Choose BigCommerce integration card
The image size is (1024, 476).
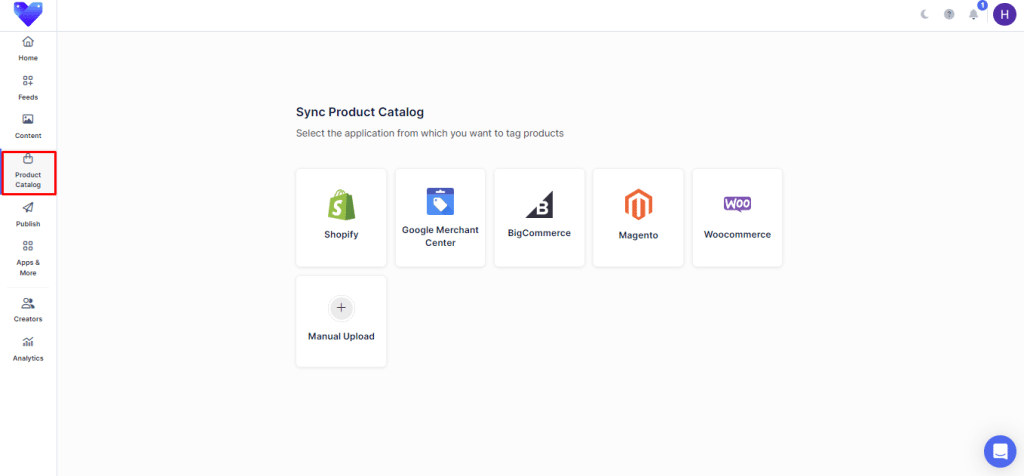point(539,217)
